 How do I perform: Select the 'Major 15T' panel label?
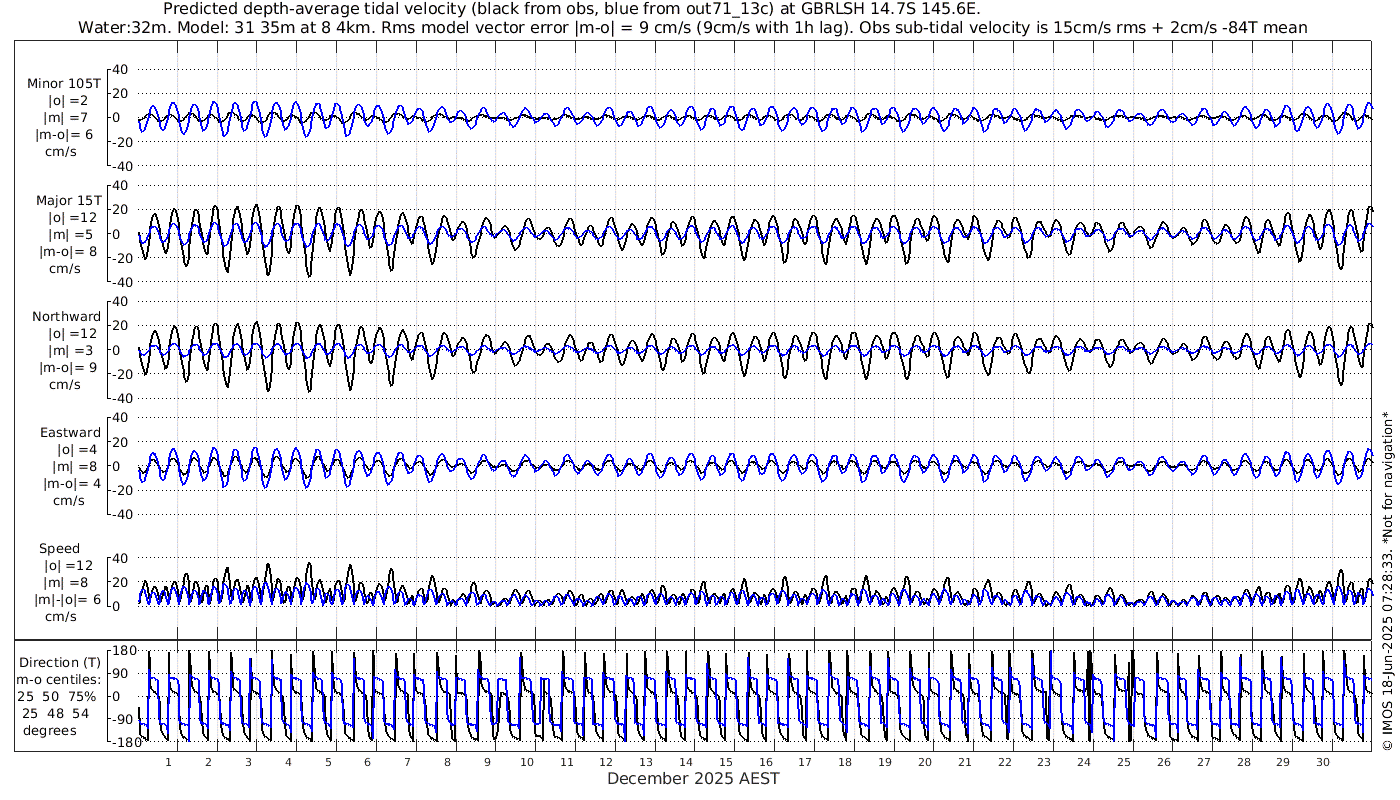pyautogui.click(x=68, y=201)
